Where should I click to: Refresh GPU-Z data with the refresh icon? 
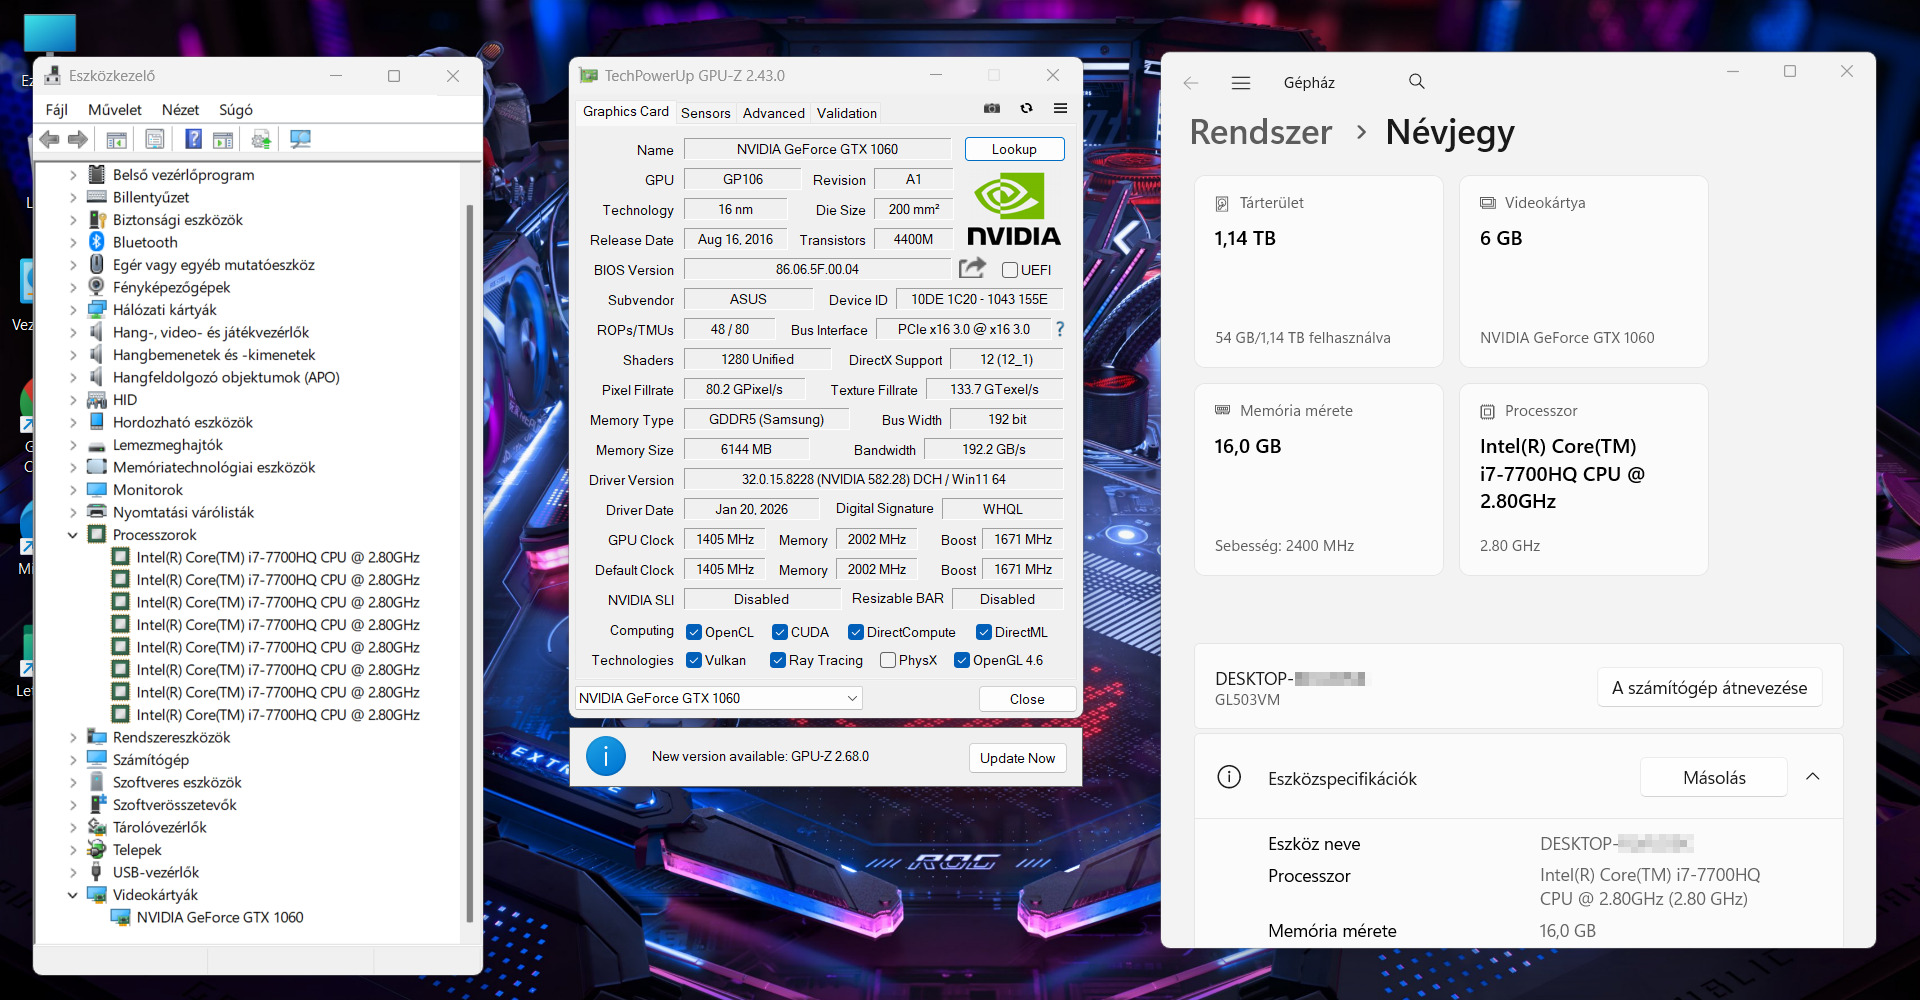point(1026,108)
